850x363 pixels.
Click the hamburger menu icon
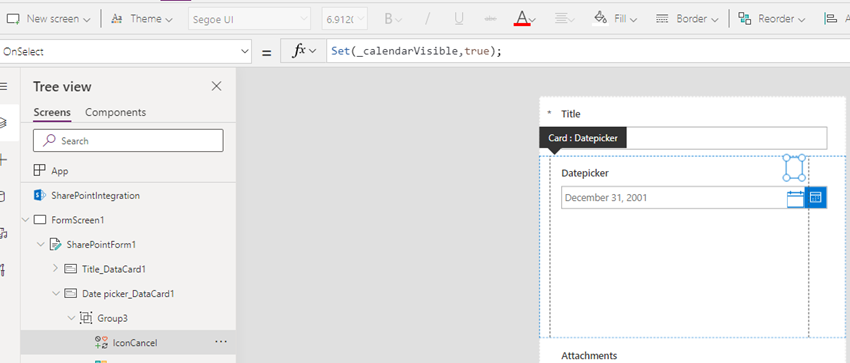4,86
